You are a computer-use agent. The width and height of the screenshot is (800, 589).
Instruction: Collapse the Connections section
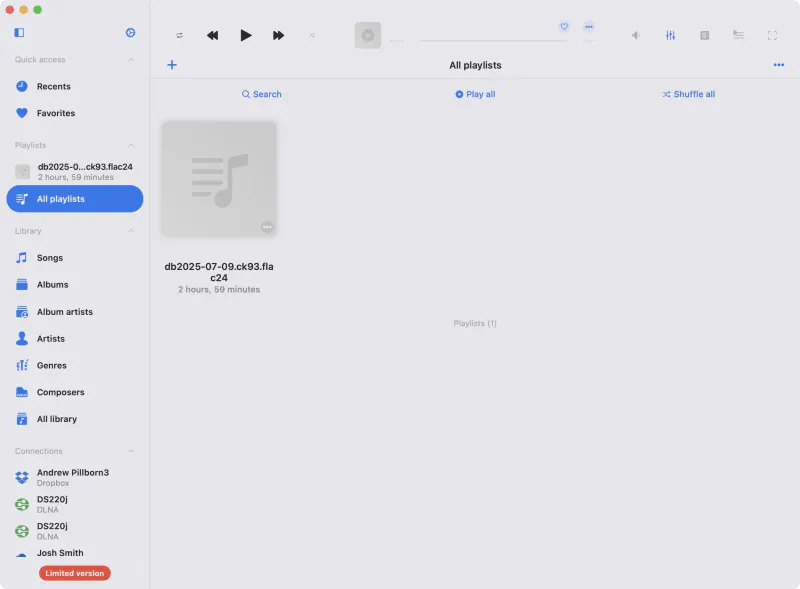click(131, 451)
